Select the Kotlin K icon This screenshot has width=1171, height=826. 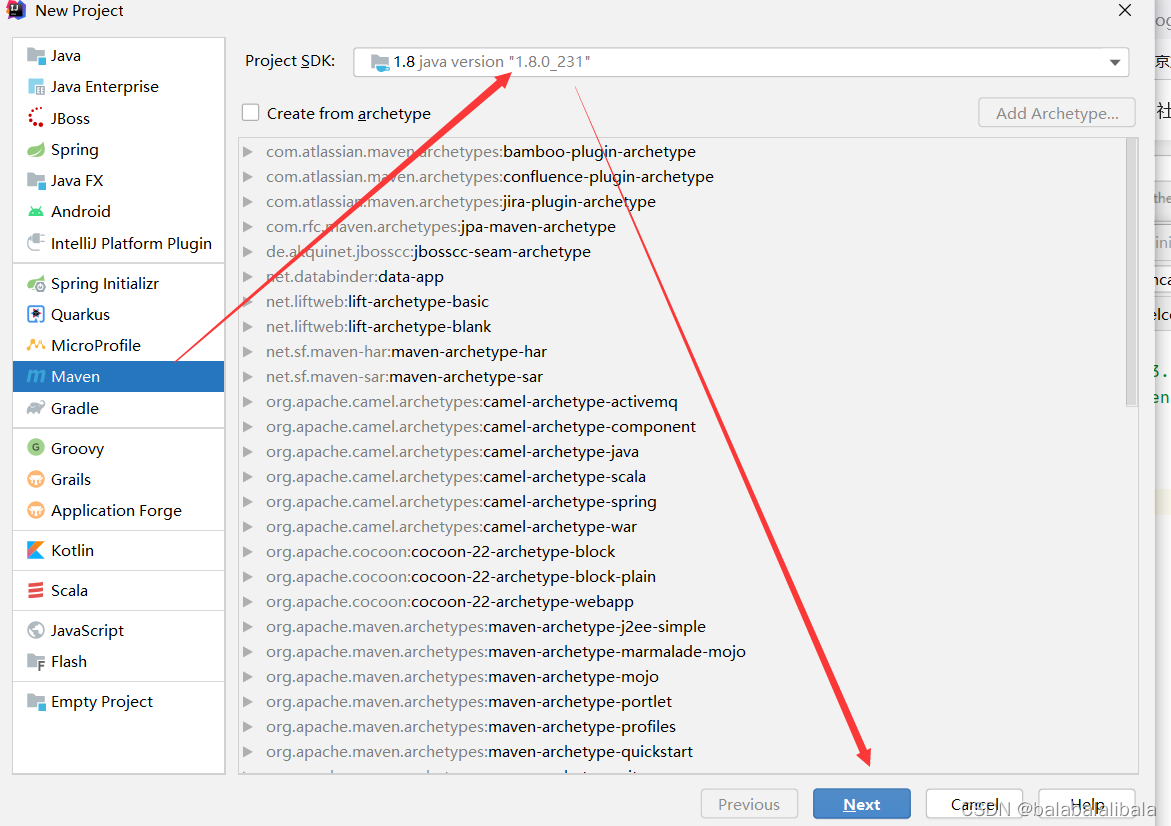(x=36, y=550)
